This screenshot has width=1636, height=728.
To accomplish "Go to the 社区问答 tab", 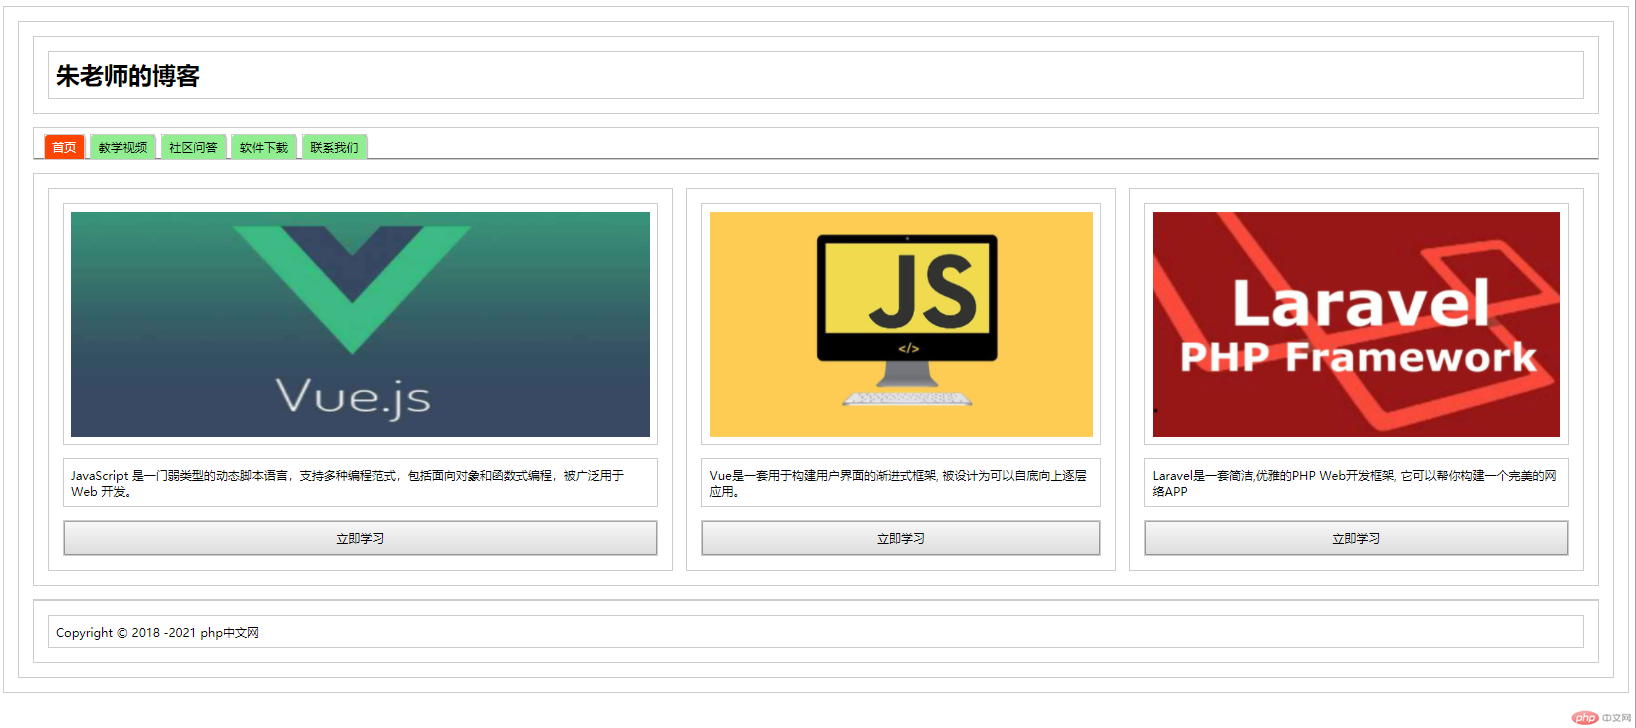I will (x=193, y=147).
